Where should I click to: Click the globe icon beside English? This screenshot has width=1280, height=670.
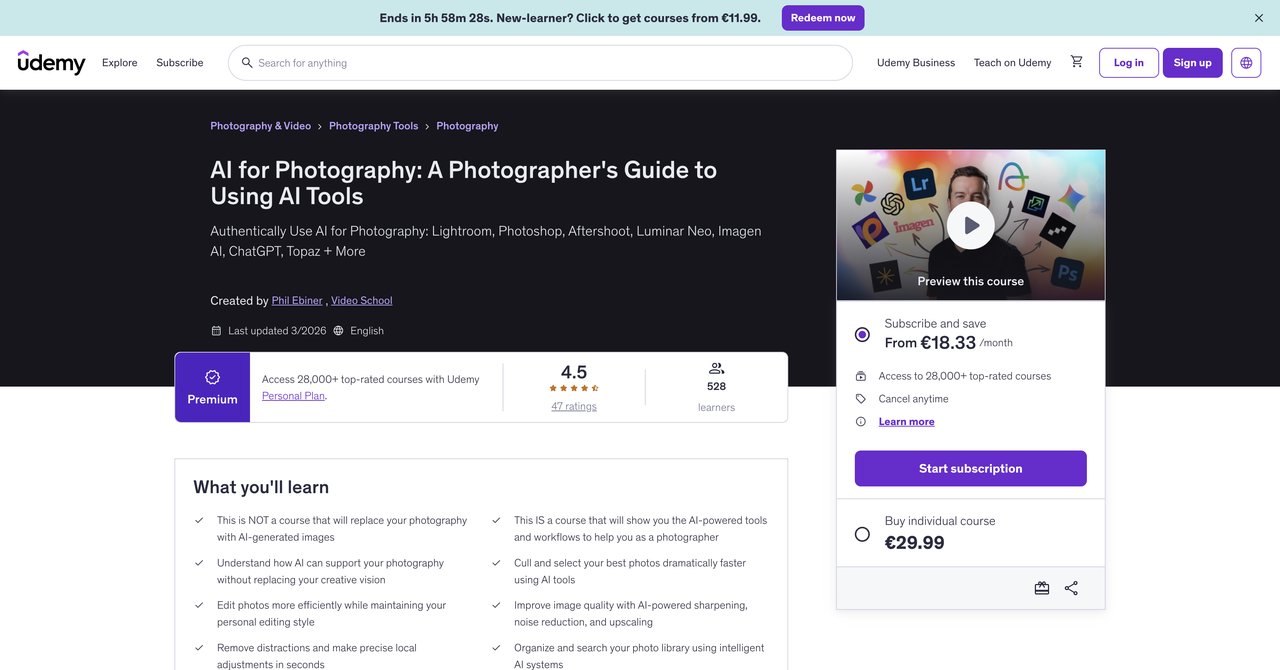tap(338, 331)
